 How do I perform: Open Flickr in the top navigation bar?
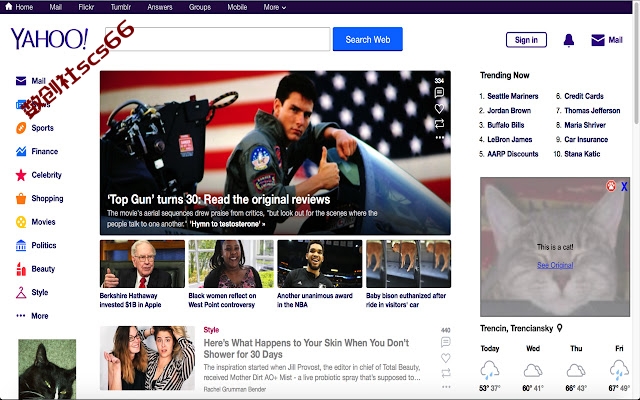[x=86, y=7]
